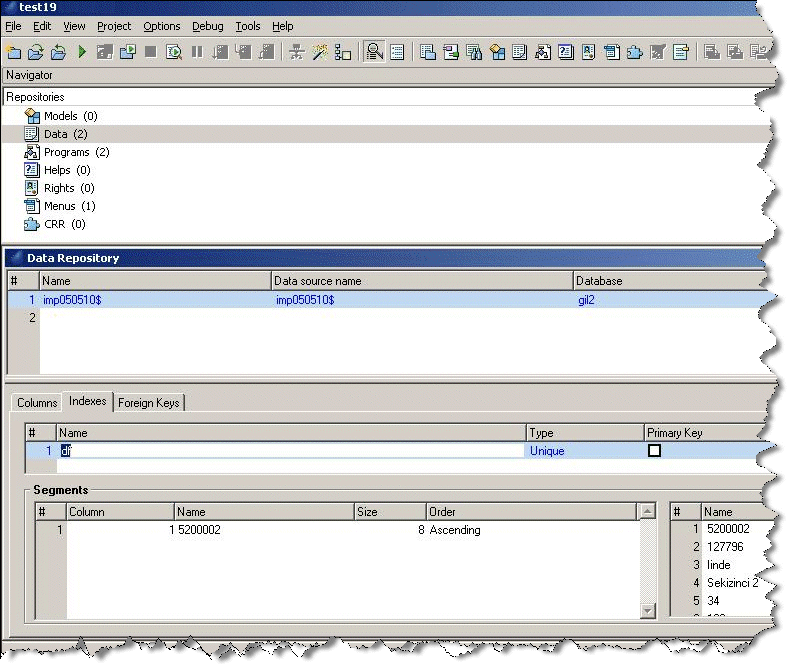The width and height of the screenshot is (788, 666).
Task: Click the index Name input field
Action: (x=290, y=451)
